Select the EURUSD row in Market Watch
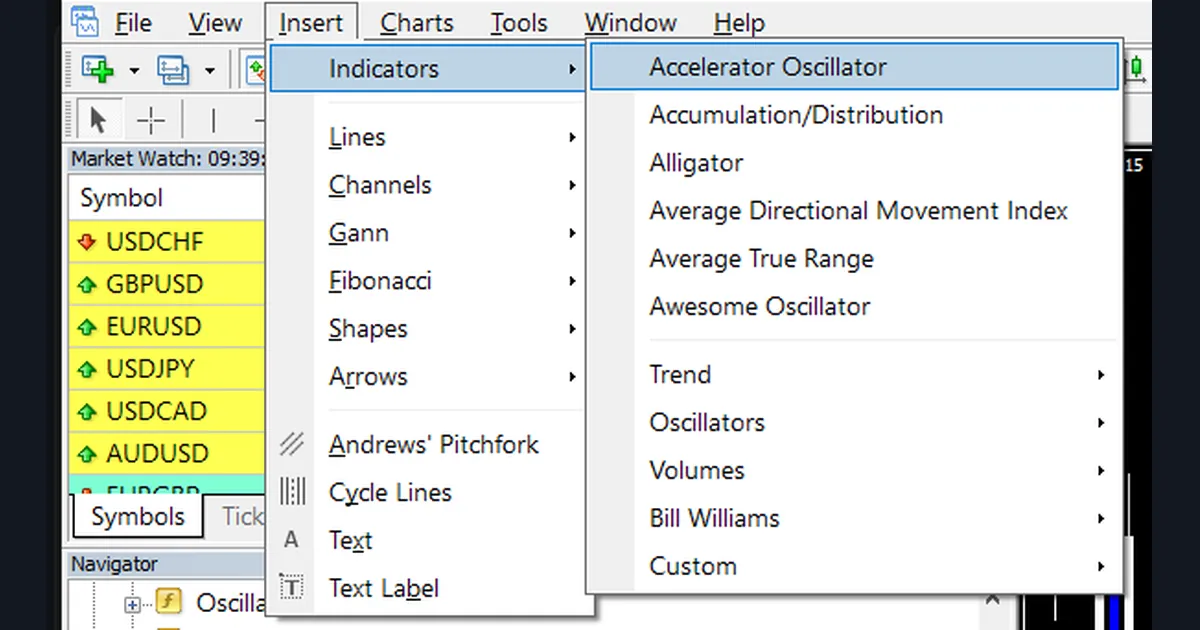Viewport: 1200px width, 630px height. click(167, 327)
